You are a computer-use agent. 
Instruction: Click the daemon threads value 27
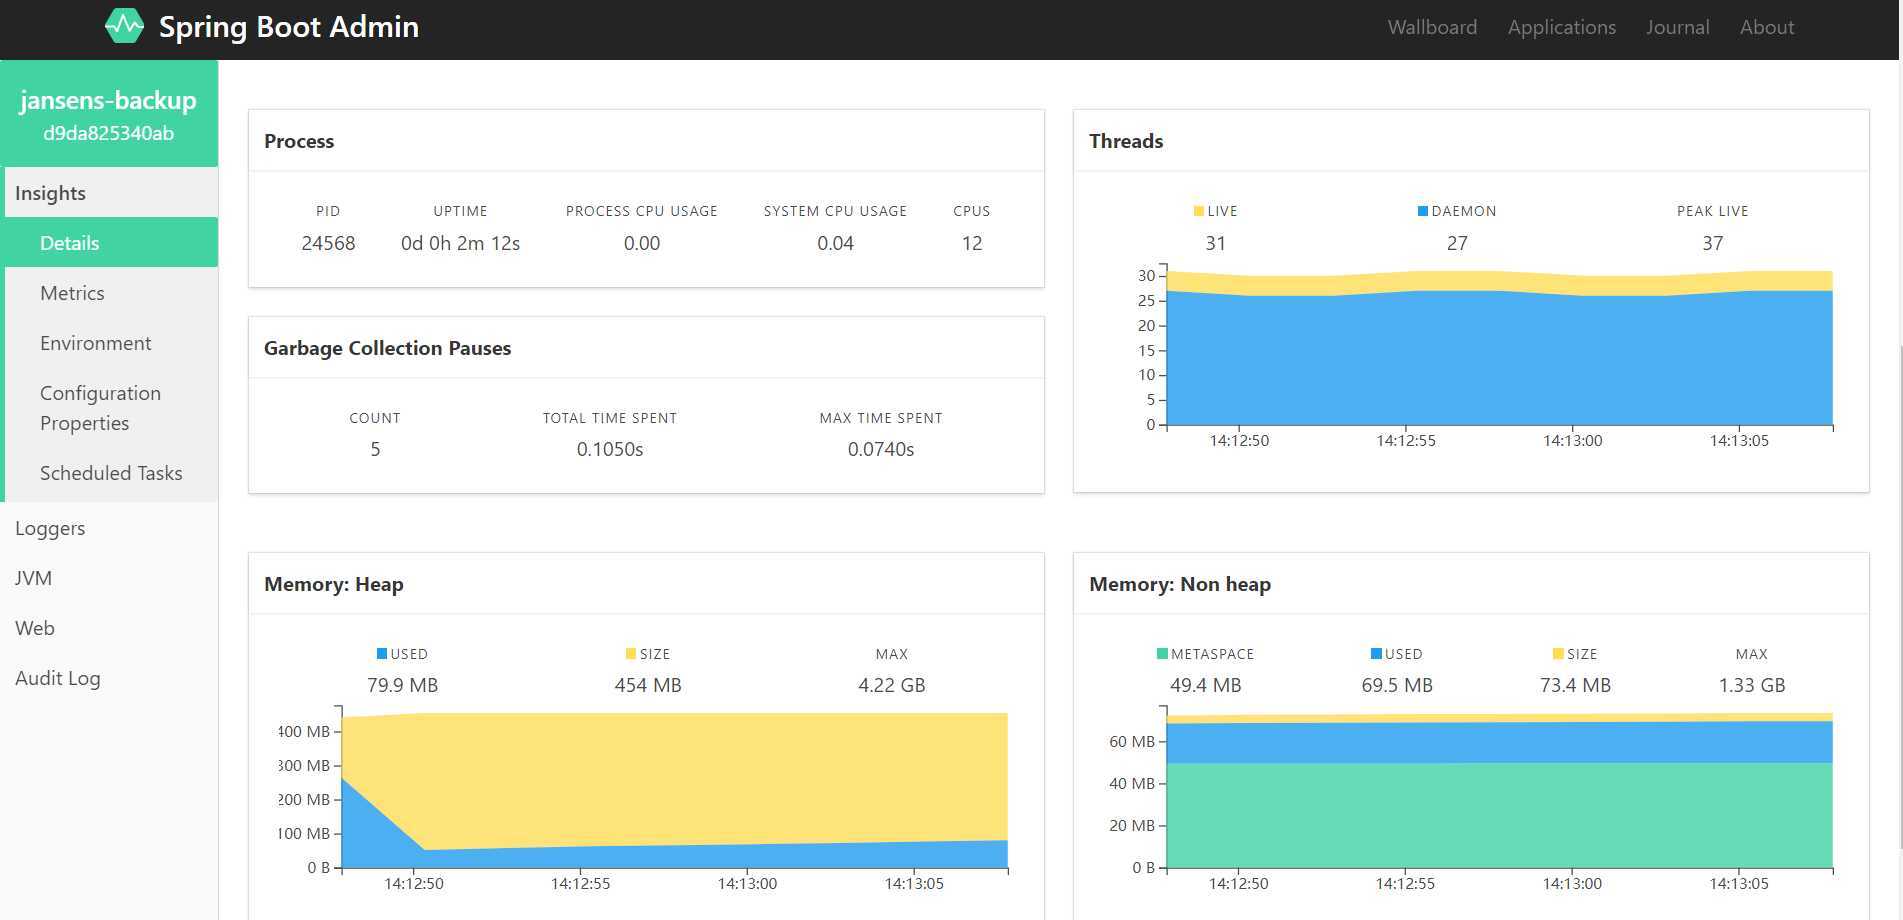click(1457, 243)
